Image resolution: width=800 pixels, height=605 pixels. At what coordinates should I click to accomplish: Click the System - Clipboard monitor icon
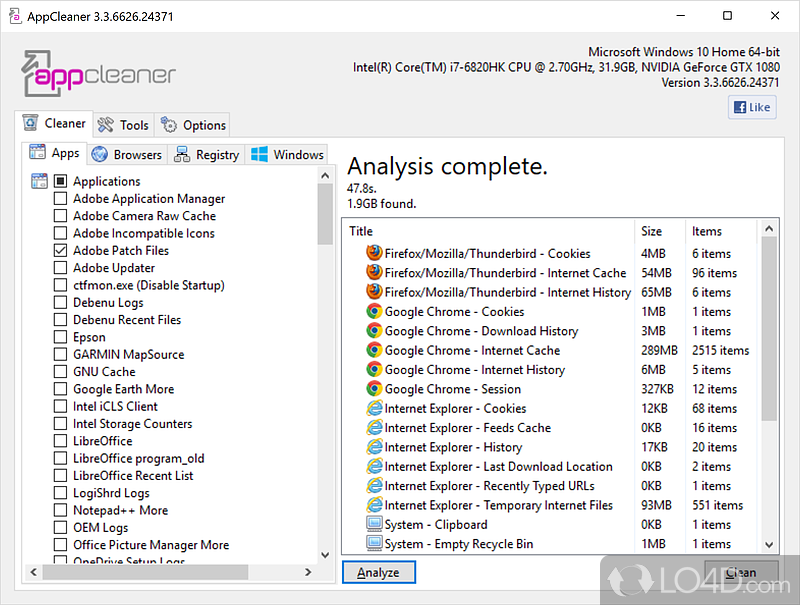[374, 525]
